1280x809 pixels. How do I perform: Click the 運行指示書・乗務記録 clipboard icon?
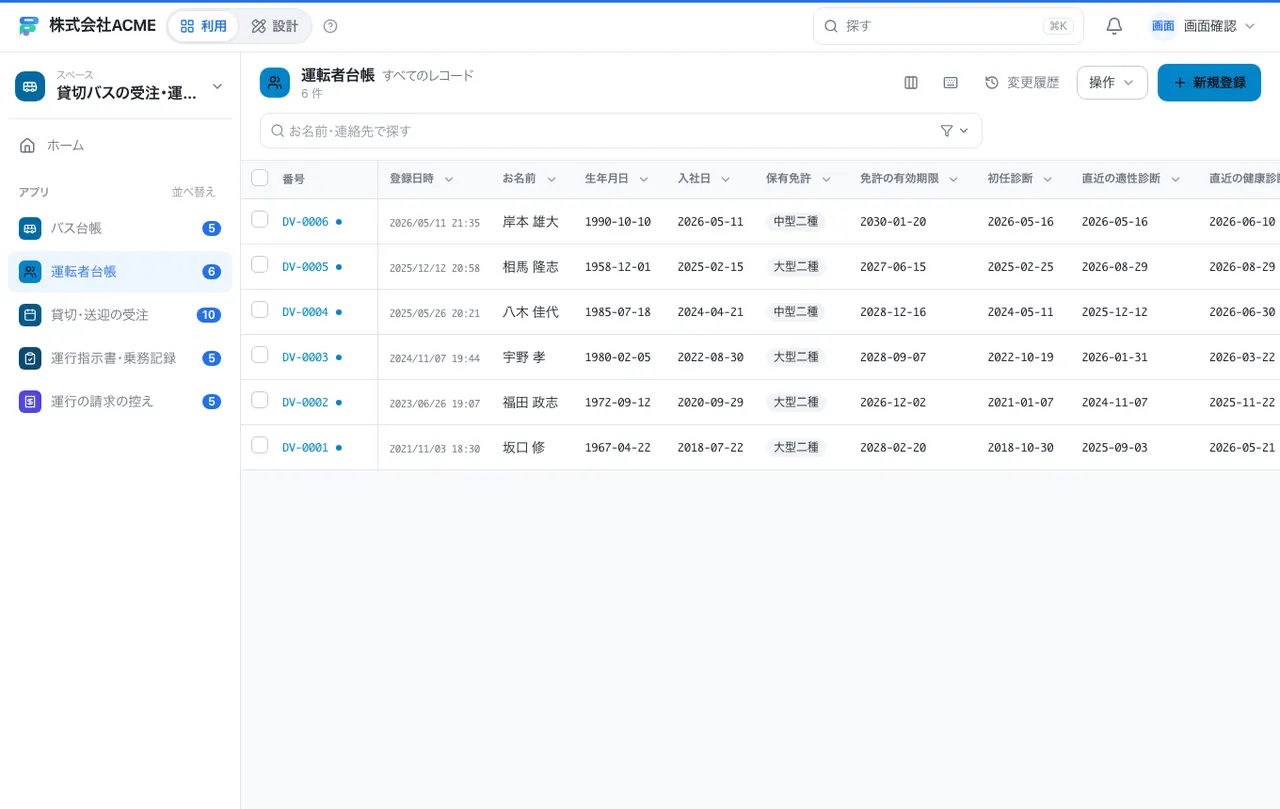coord(30,358)
